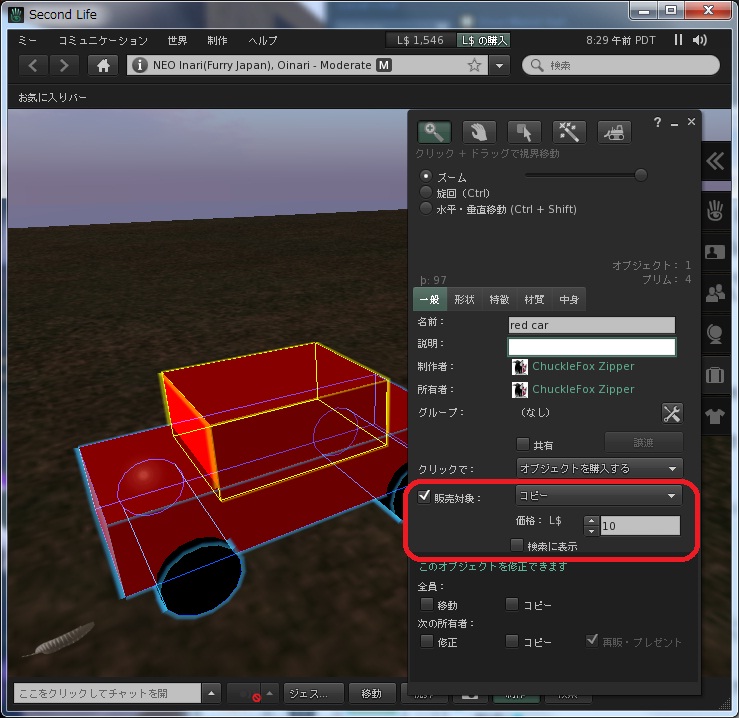Select the 旋回 (Ctrl) radio option
Image resolution: width=739 pixels, height=718 pixels.
(427, 192)
